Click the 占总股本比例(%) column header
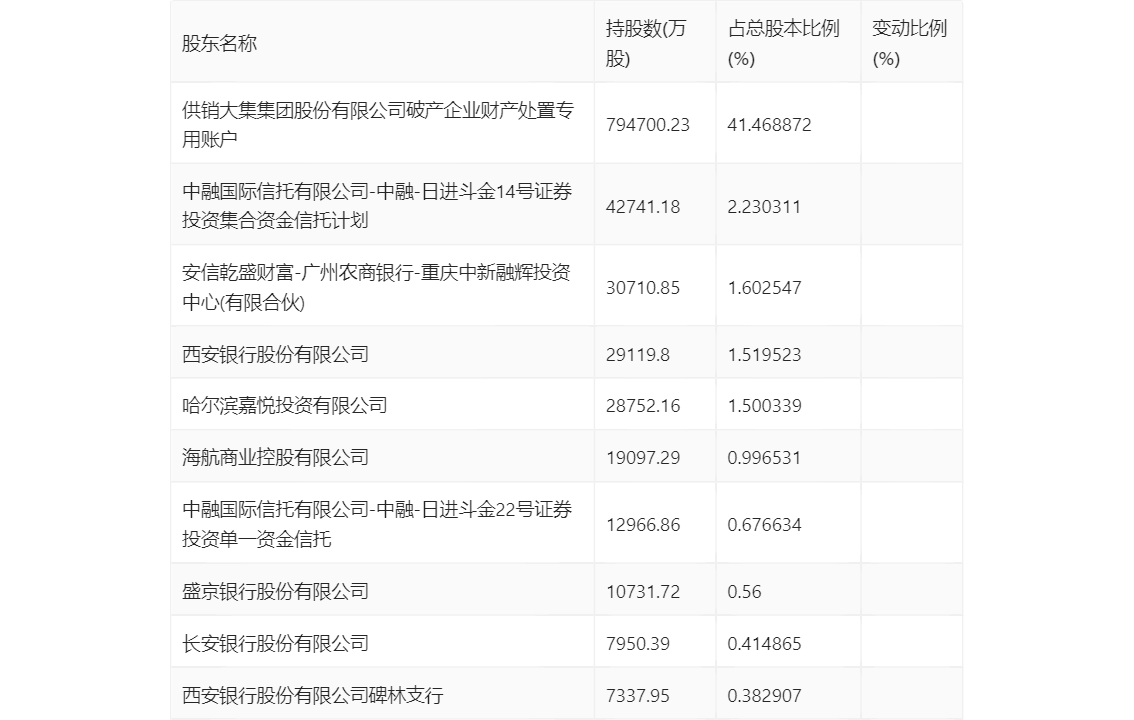This screenshot has height=720, width=1134. click(783, 43)
